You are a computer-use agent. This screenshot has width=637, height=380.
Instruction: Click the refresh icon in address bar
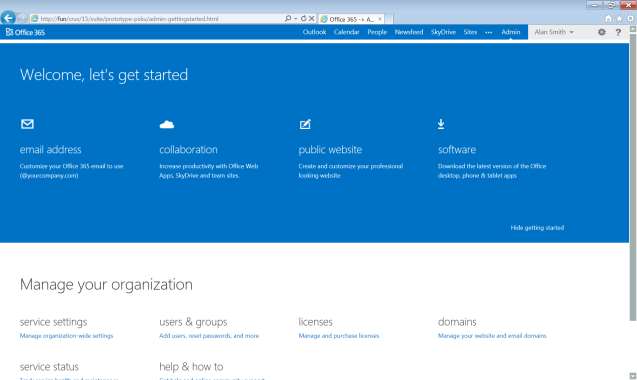(303, 19)
